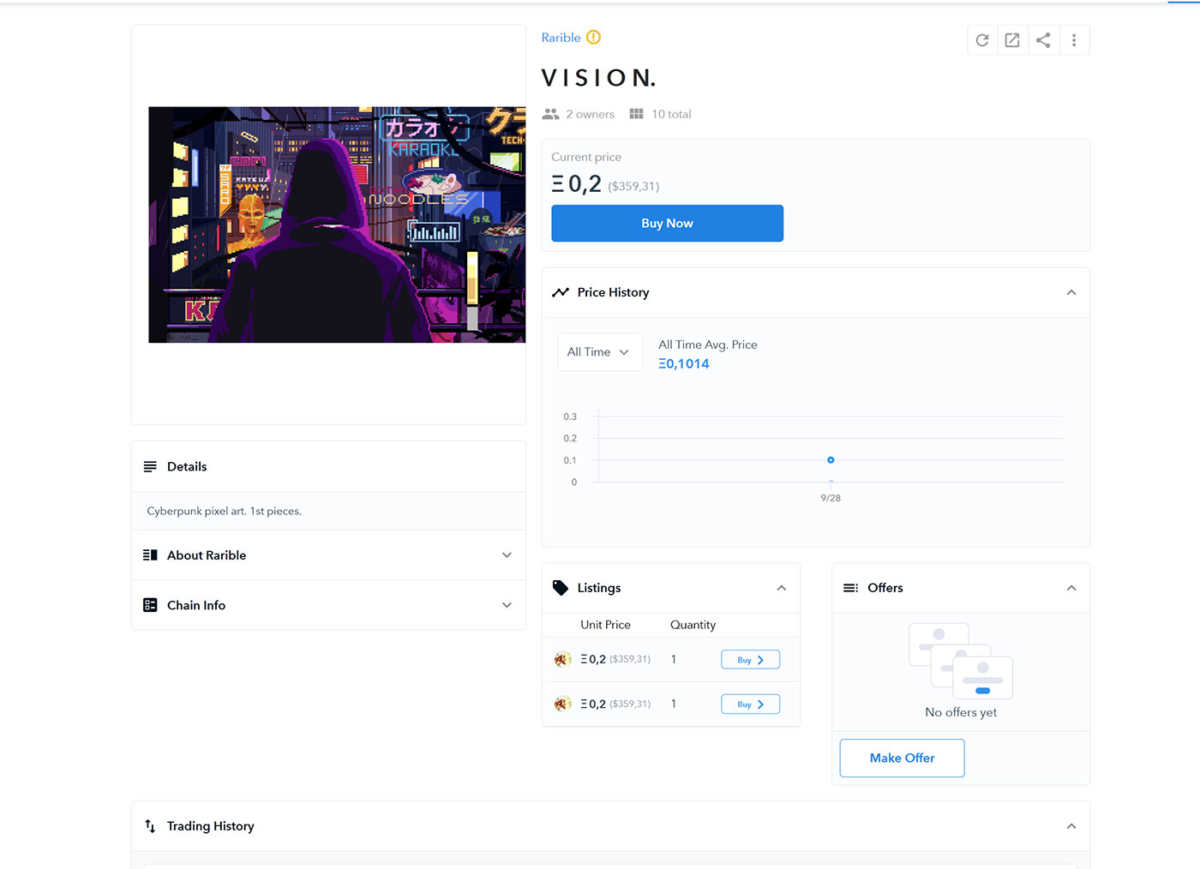This screenshot has height=869, width=1200.
Task: Open the cyberpunk pixel art image
Action: point(337,225)
